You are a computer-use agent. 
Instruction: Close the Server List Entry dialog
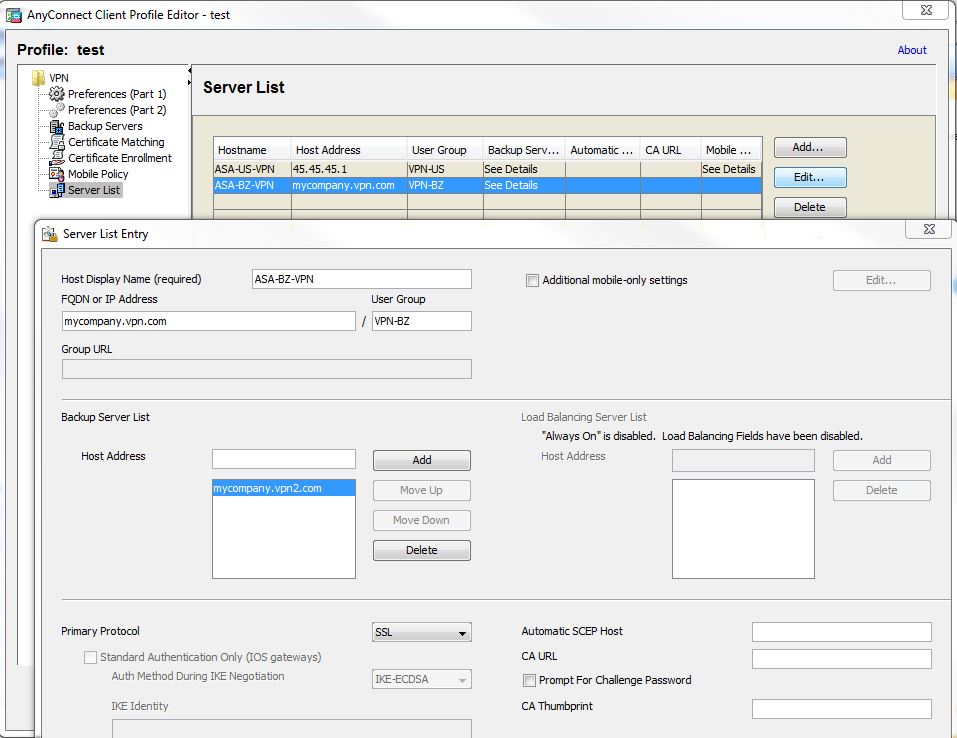(929, 229)
